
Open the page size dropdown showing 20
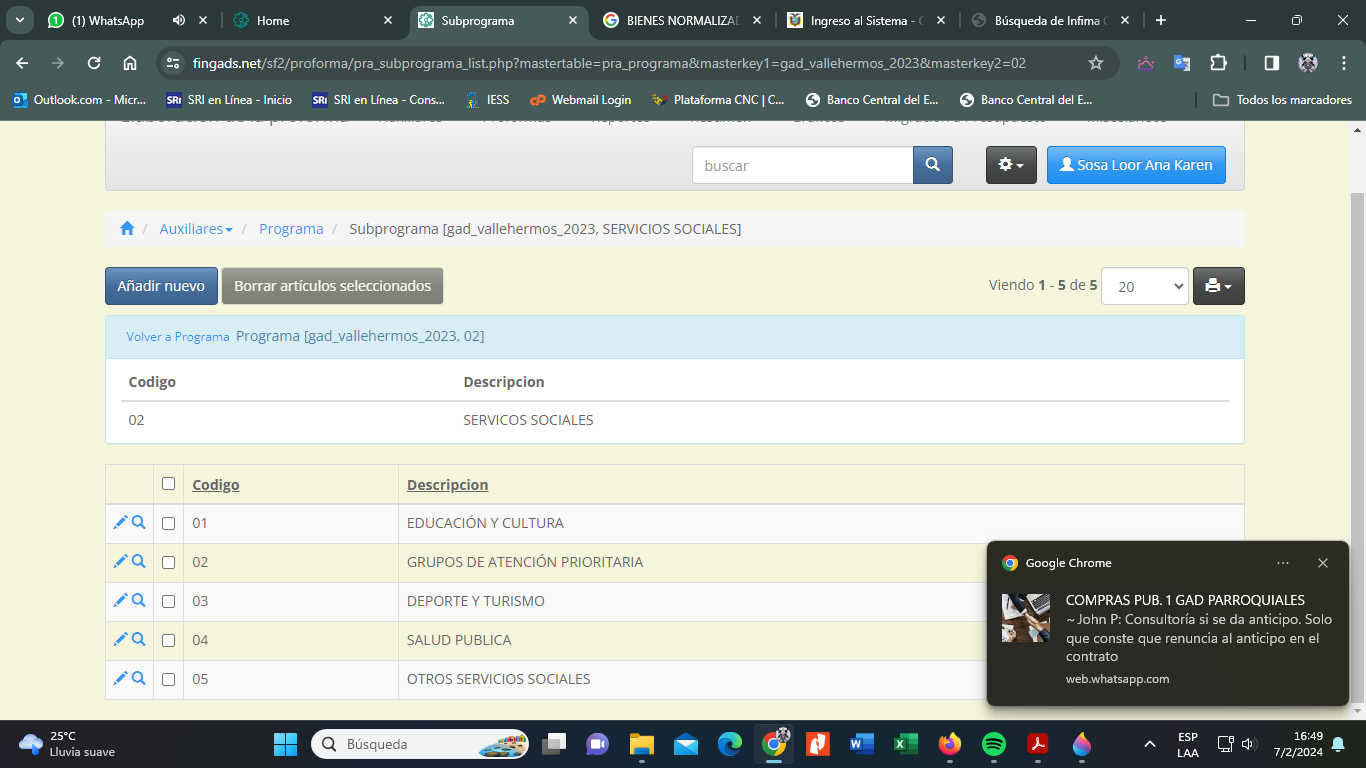[1144, 286]
